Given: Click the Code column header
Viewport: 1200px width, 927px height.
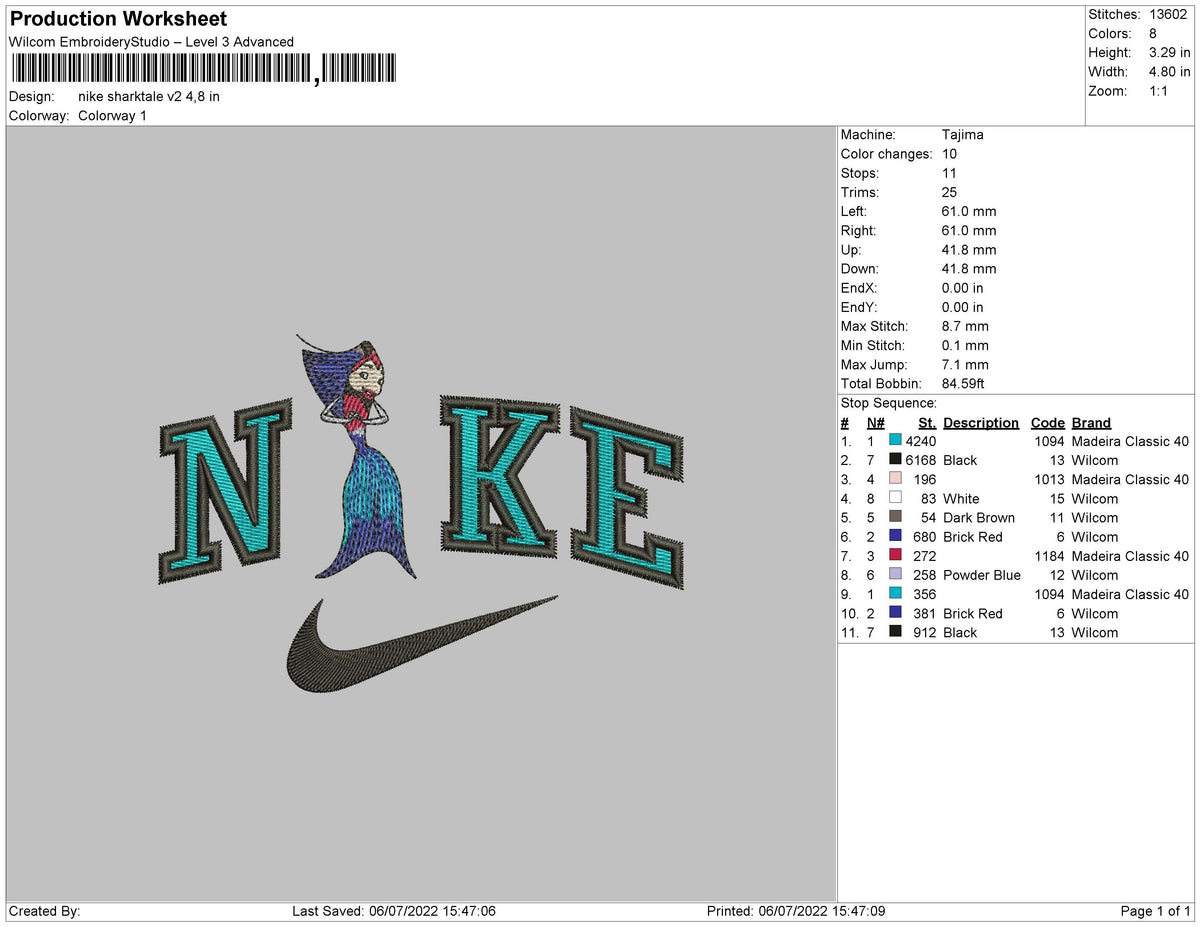Looking at the screenshot, I should pos(1047,422).
